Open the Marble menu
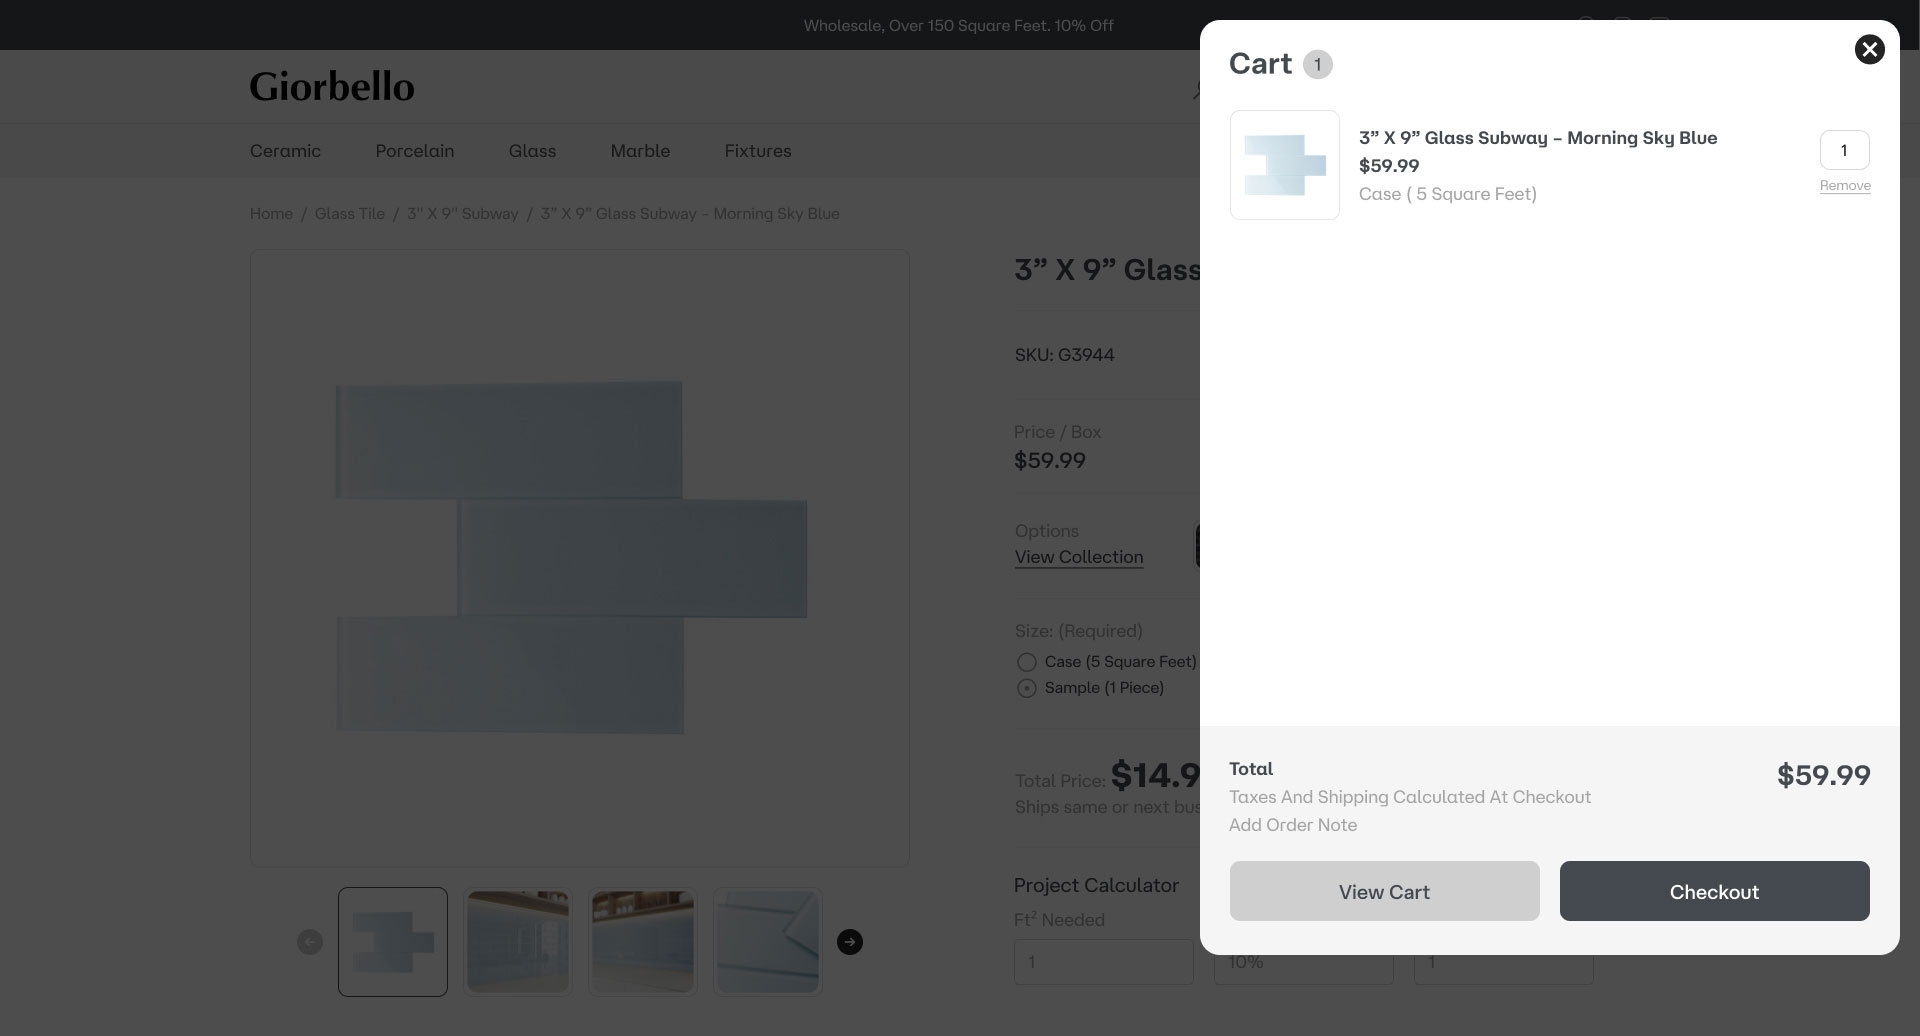Screen dimensions: 1920x1036 click(x=640, y=151)
